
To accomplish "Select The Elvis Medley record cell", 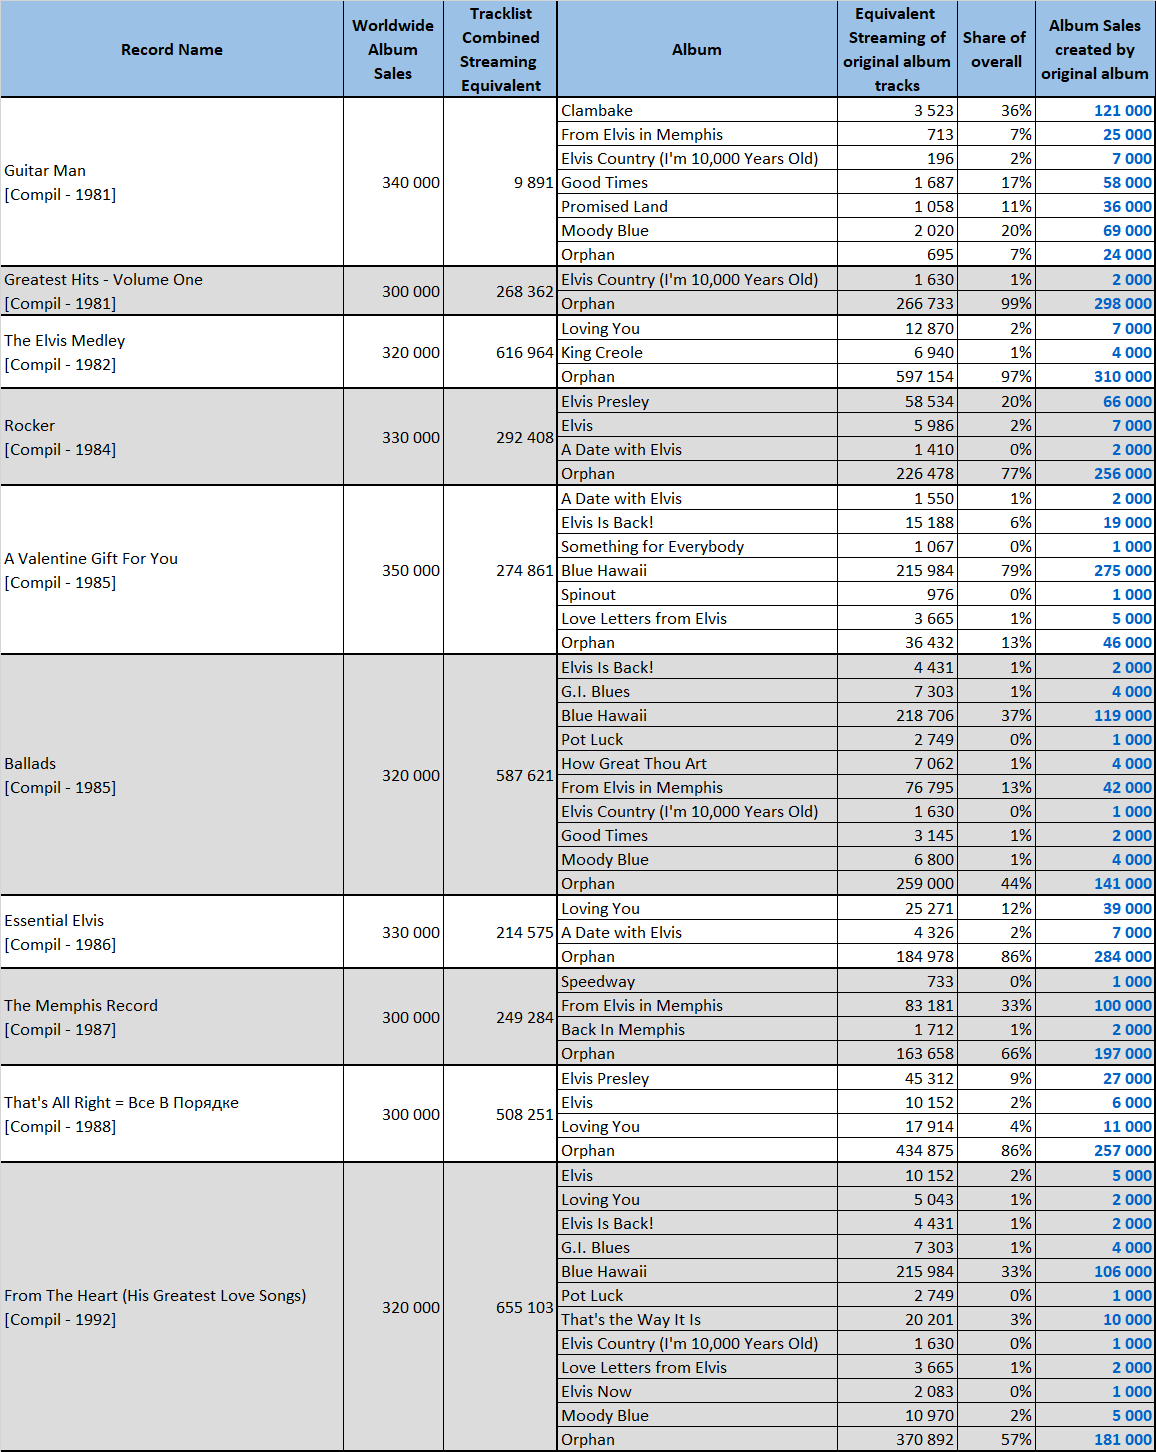I will click(x=172, y=352).
